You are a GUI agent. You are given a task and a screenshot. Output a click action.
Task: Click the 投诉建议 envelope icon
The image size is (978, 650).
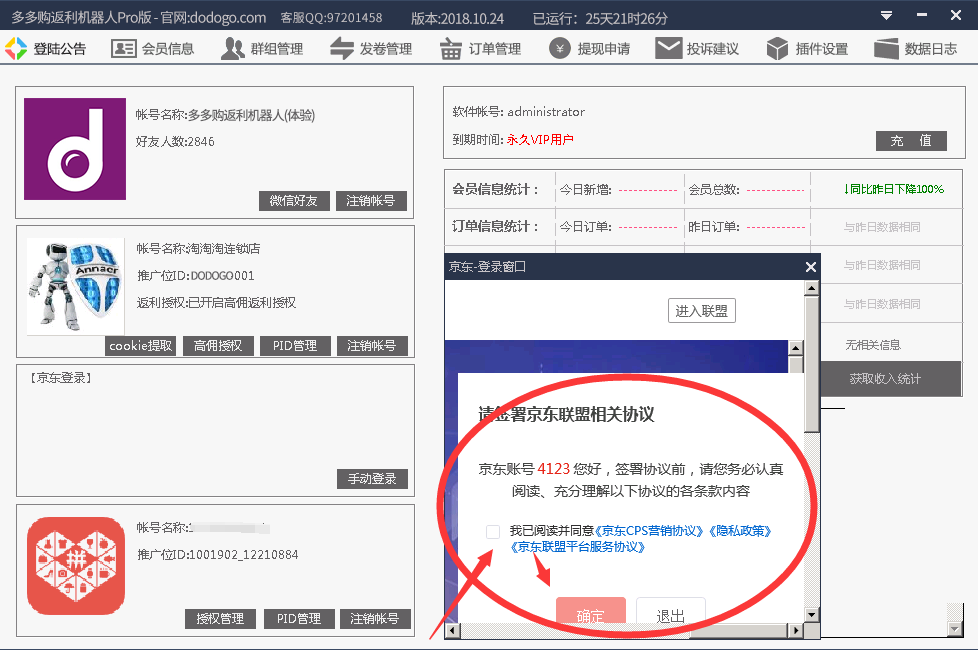pyautogui.click(x=669, y=49)
